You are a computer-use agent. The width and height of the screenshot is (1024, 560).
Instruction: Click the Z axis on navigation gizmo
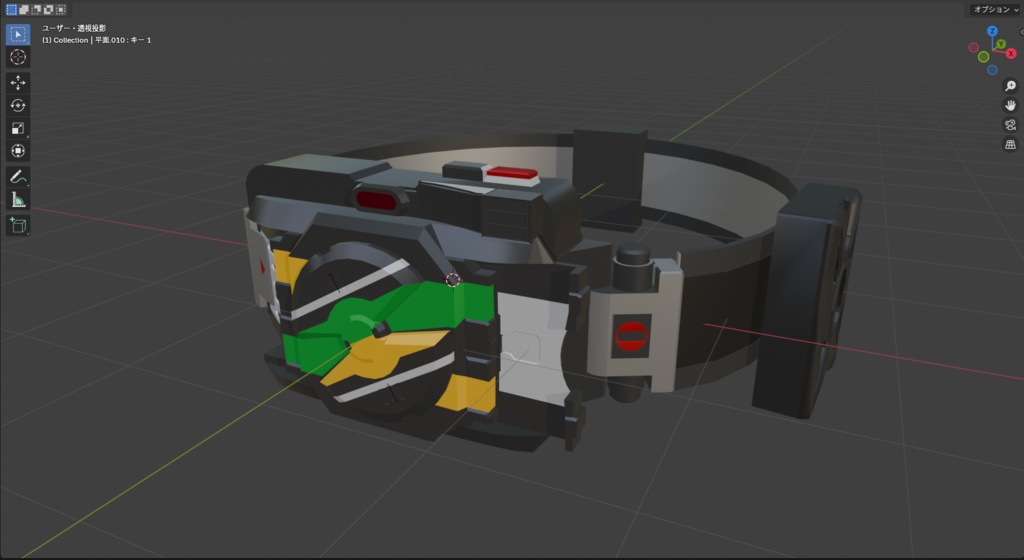(x=992, y=31)
